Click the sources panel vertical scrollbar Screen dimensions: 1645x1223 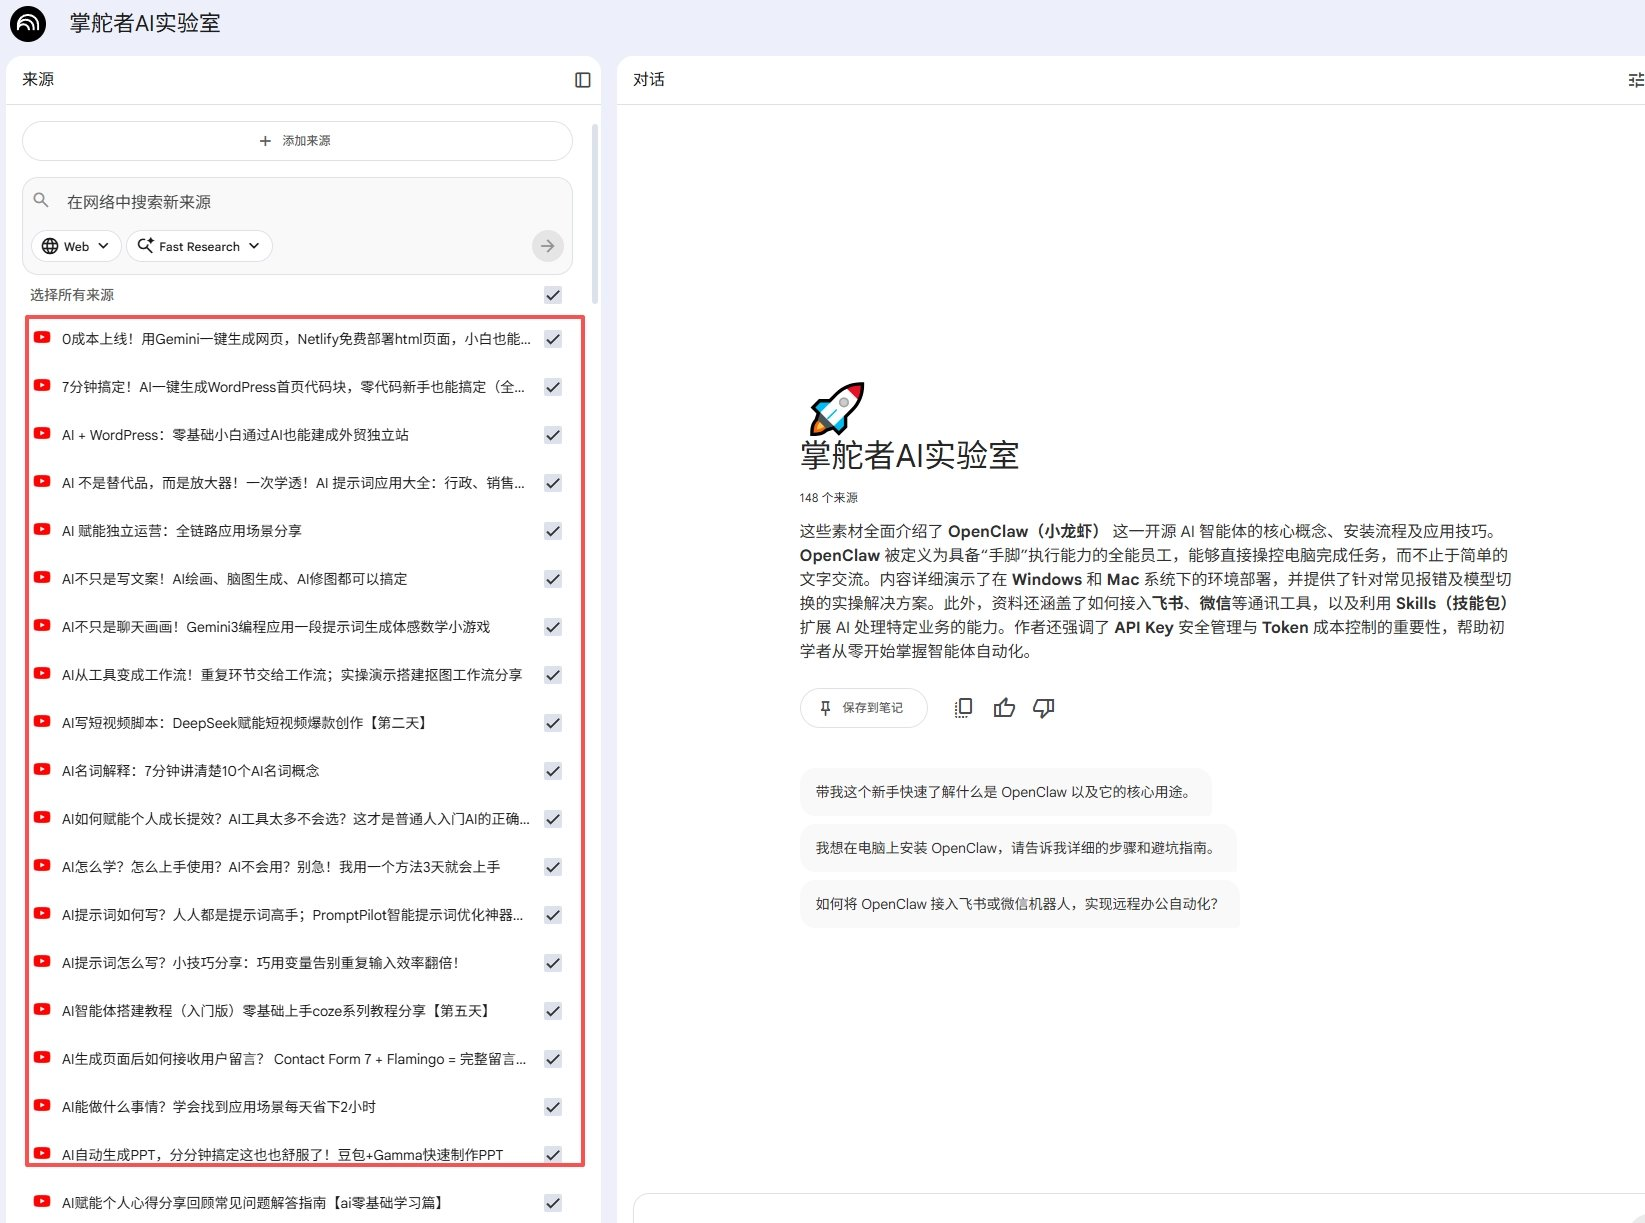coord(596,214)
